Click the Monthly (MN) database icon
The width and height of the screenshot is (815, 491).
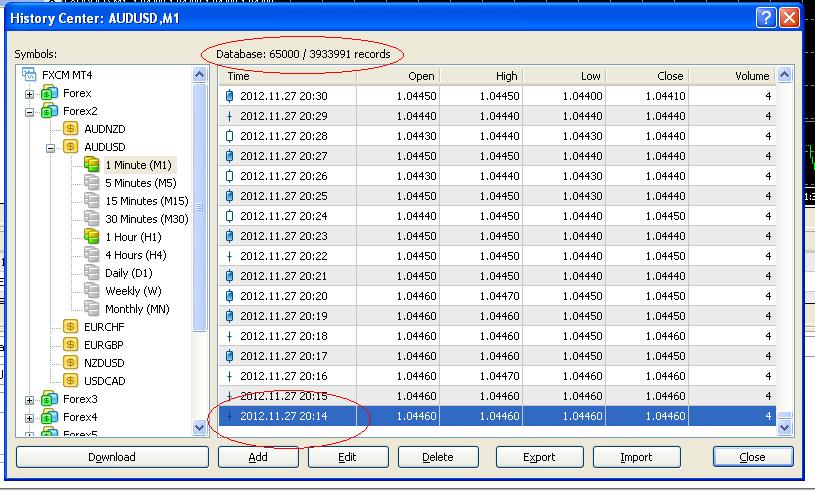click(92, 309)
